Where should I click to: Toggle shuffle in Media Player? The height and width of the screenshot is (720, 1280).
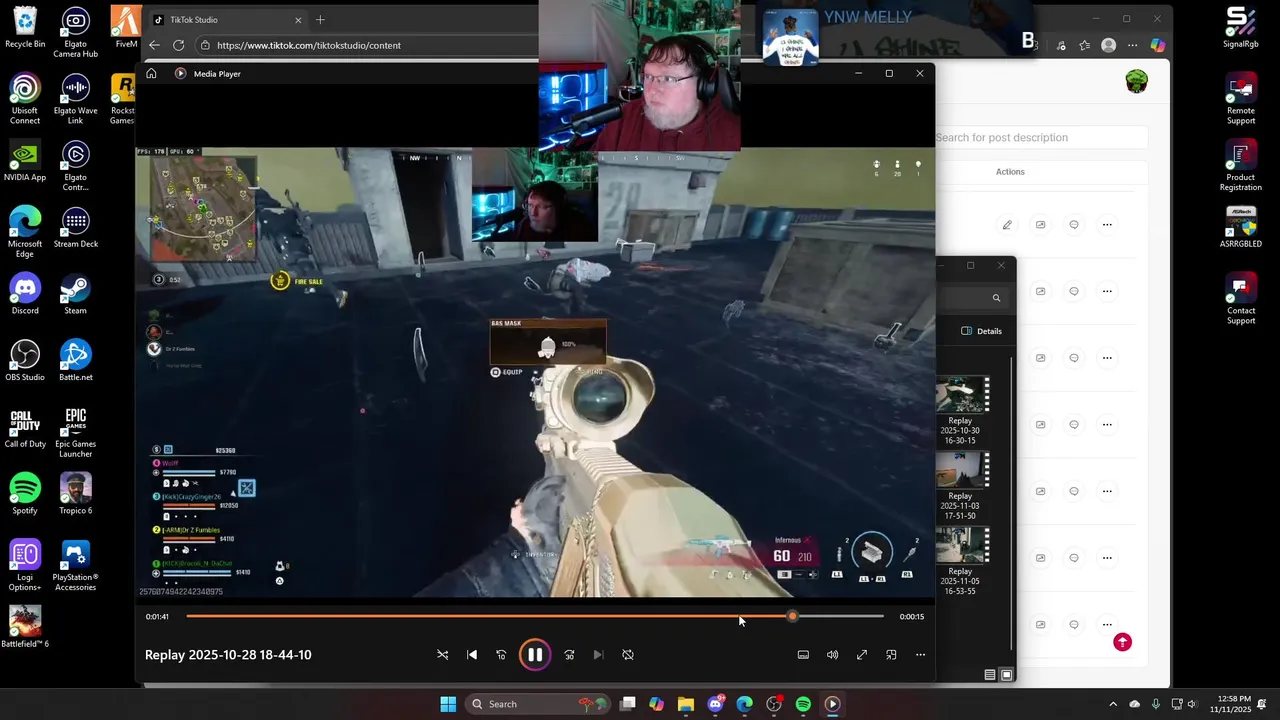coord(443,655)
